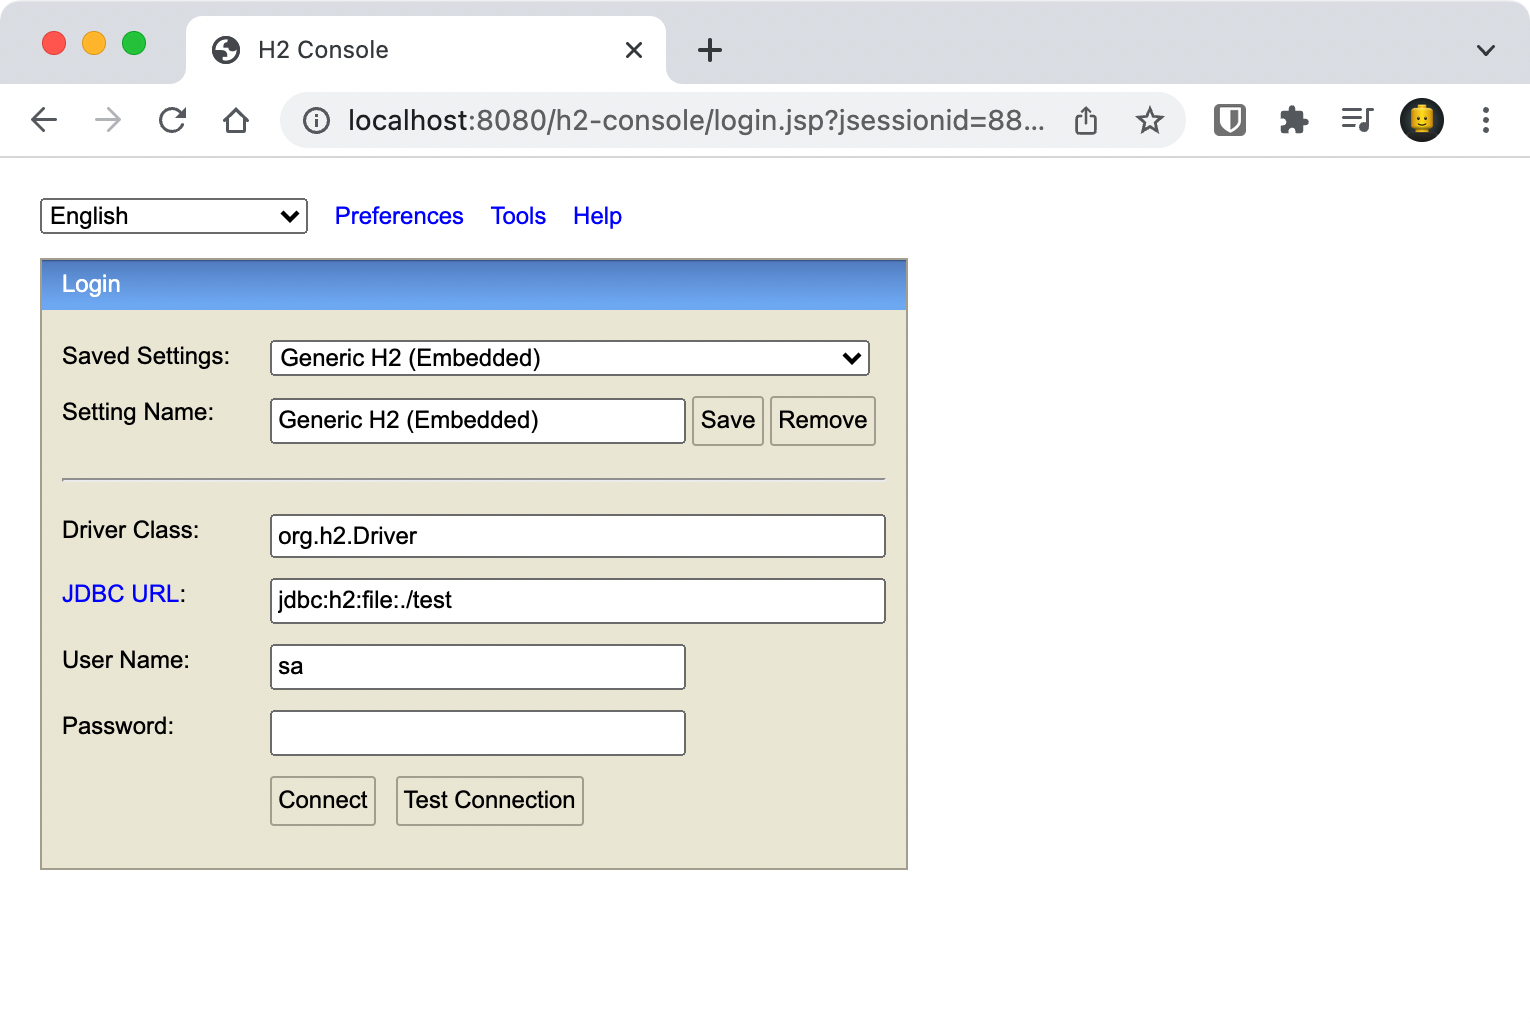Expand the English language dropdown

point(174,216)
